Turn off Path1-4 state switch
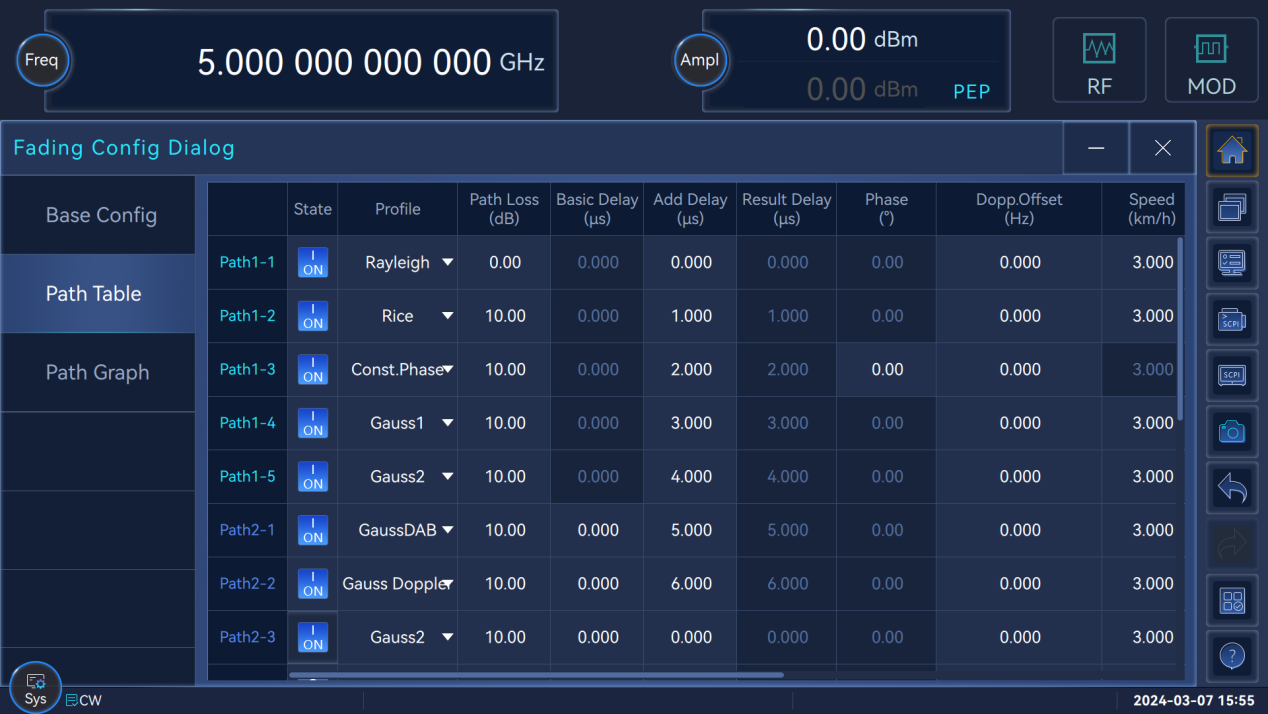 [313, 423]
